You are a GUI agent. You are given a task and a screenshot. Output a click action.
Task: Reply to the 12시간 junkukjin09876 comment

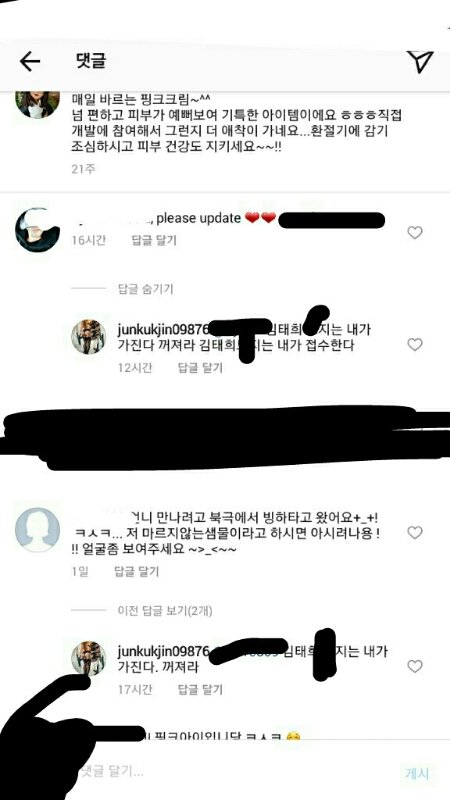[200, 368]
